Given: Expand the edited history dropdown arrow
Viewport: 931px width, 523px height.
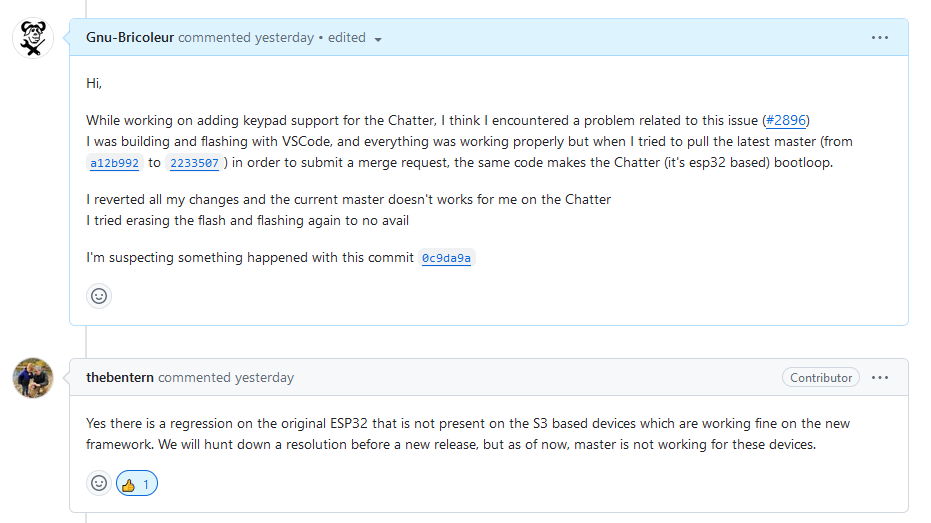Looking at the screenshot, I should (x=378, y=39).
